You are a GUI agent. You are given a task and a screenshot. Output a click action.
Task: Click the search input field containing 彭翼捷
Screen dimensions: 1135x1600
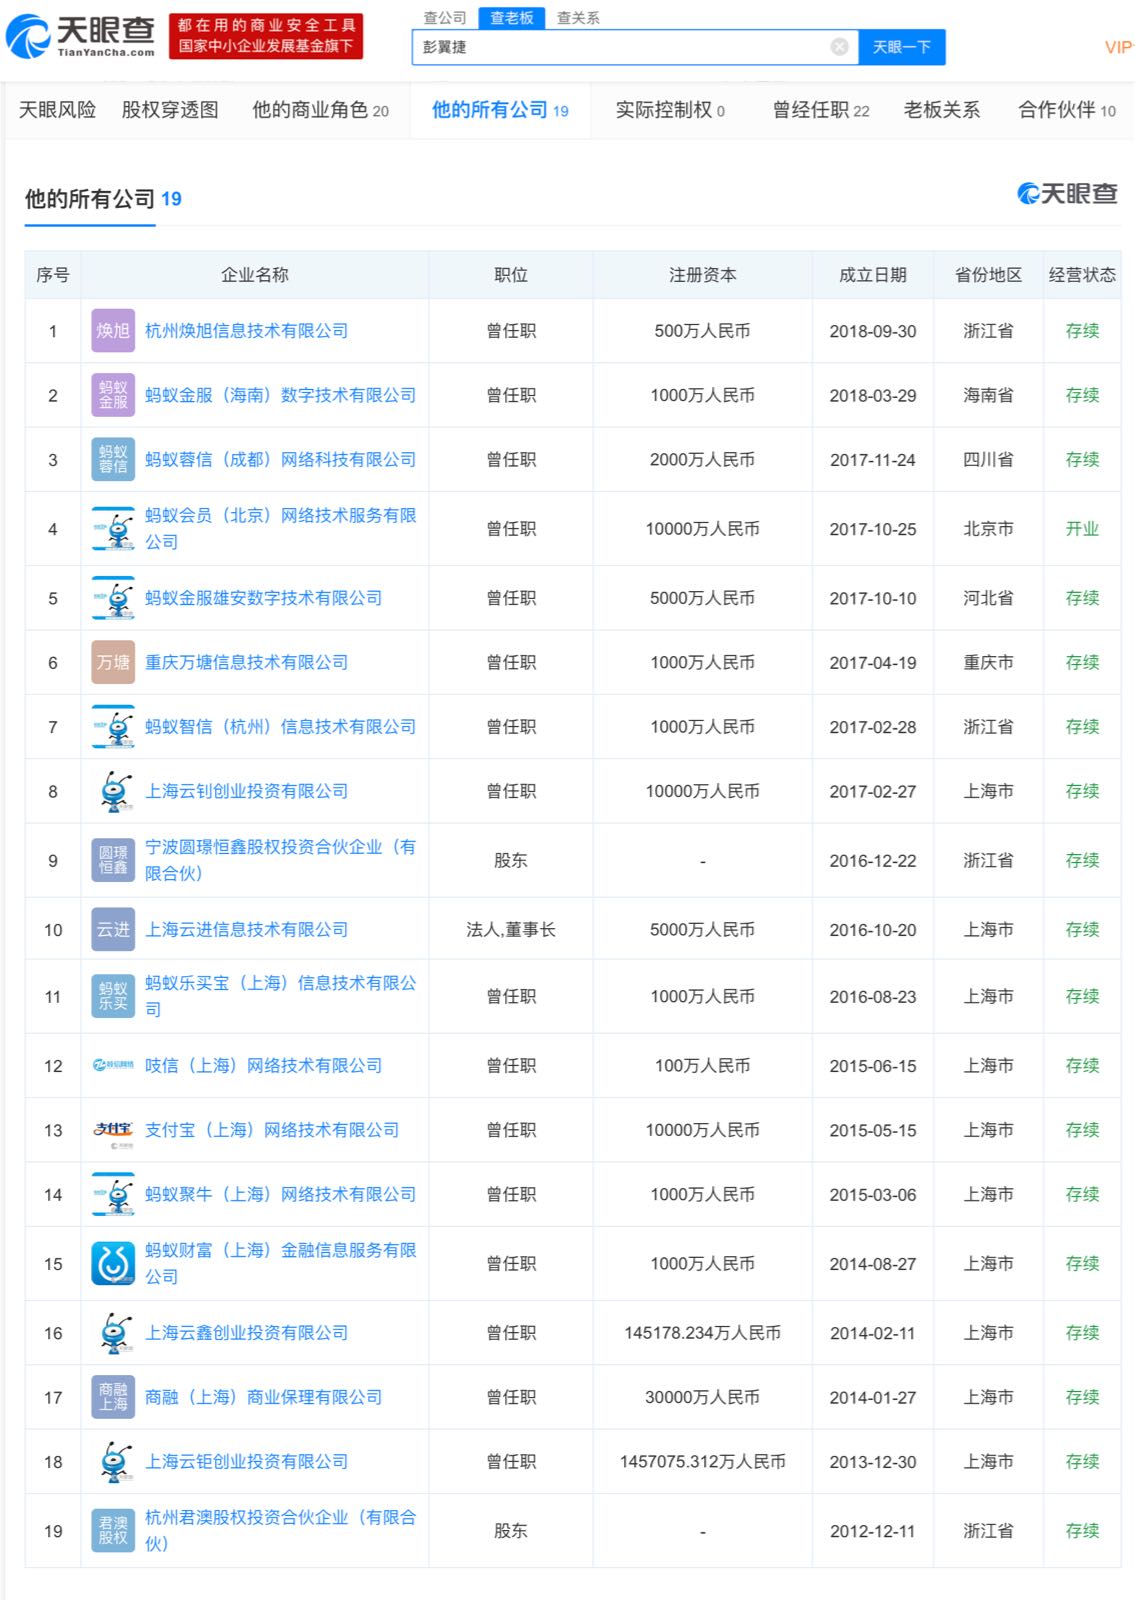(620, 47)
